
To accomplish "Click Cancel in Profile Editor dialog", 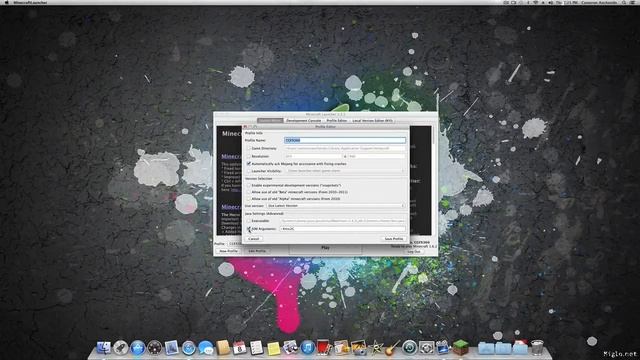I will point(253,238).
